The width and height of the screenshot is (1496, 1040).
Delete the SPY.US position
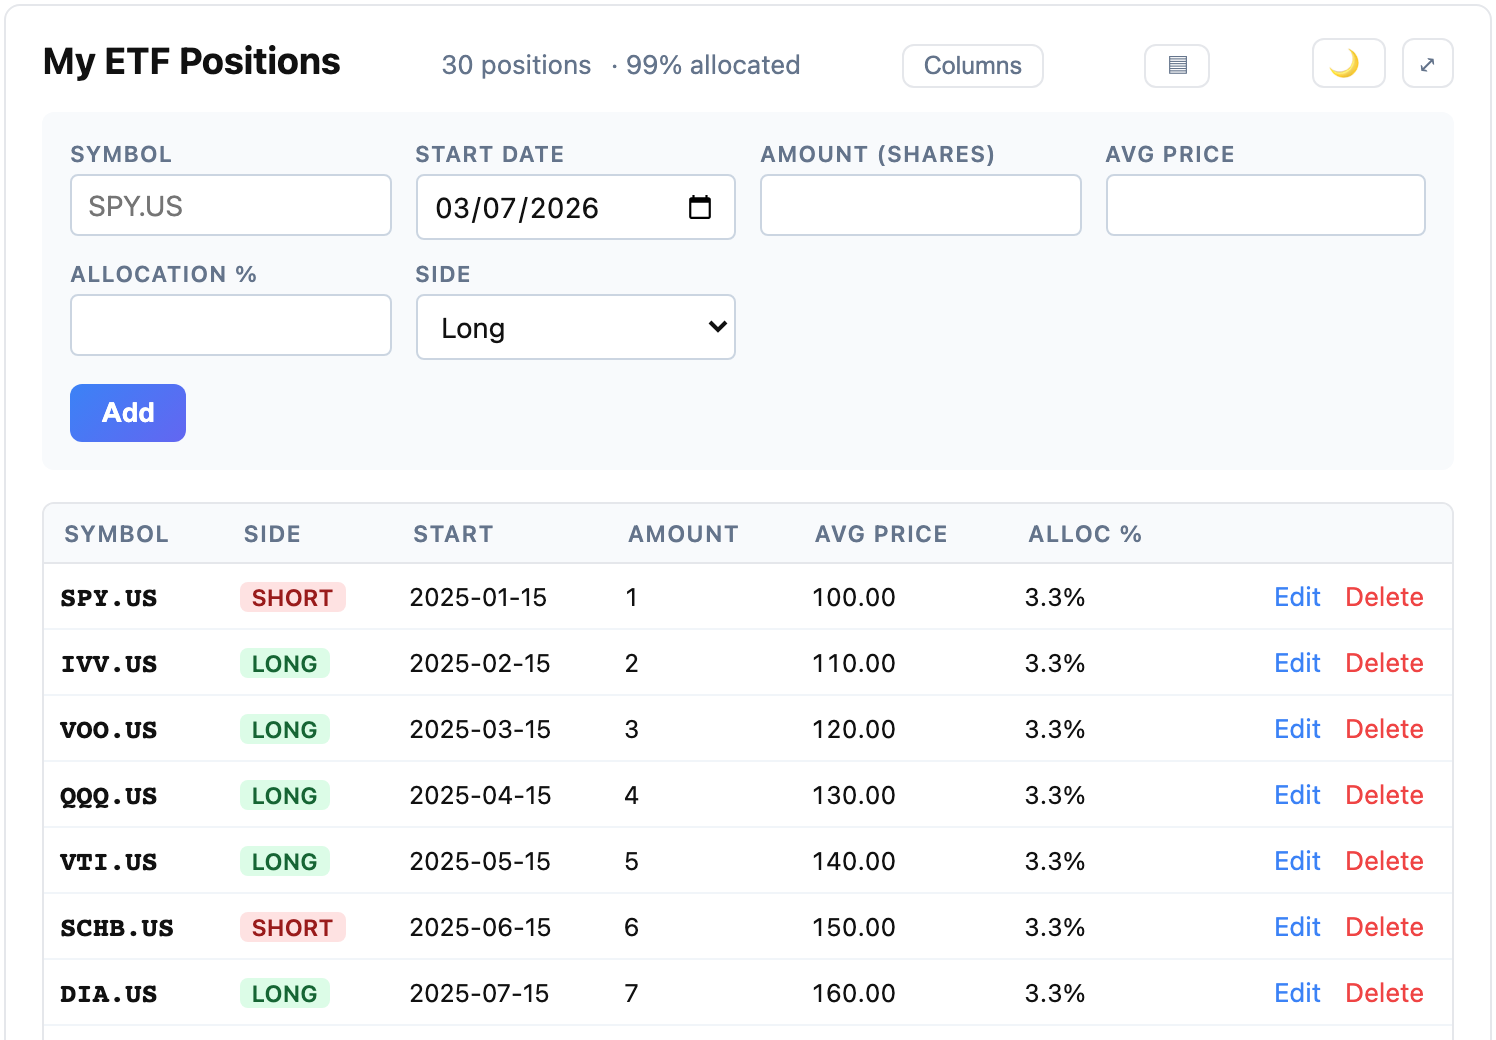(x=1384, y=597)
